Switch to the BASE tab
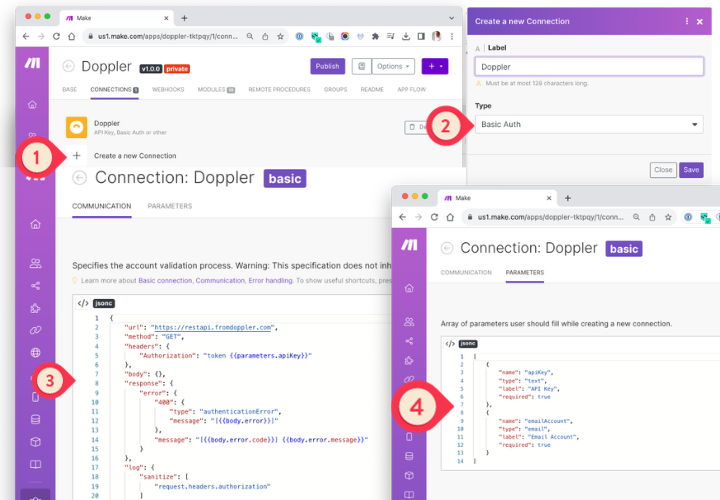The image size is (720, 500). (x=70, y=90)
